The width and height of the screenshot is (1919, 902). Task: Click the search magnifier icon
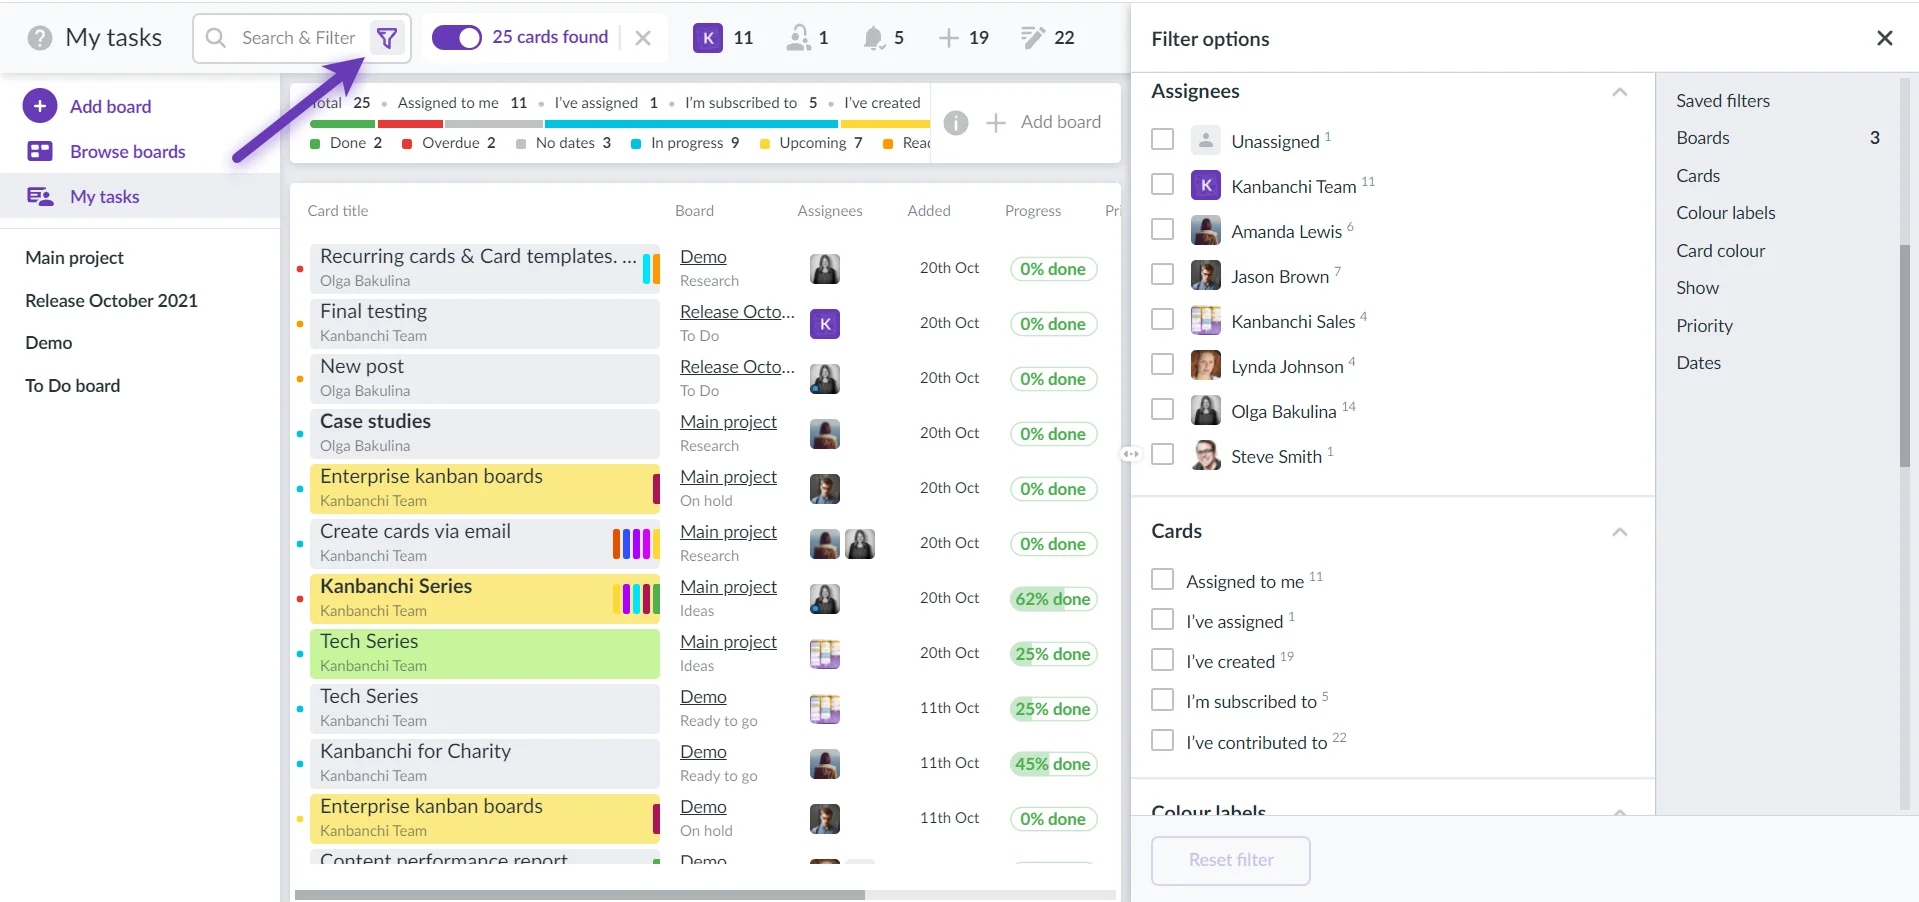coord(215,38)
